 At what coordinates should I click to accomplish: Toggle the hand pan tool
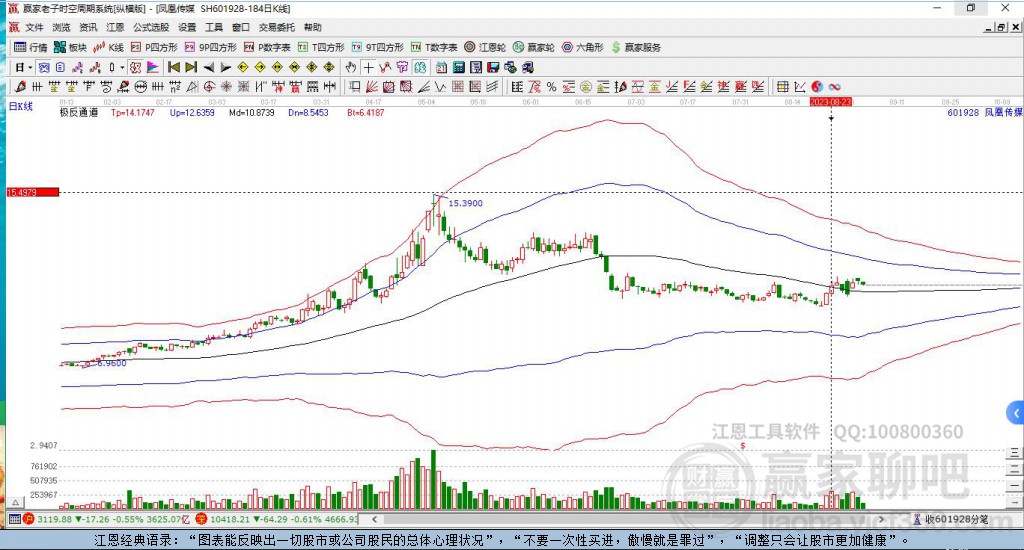click(350, 67)
